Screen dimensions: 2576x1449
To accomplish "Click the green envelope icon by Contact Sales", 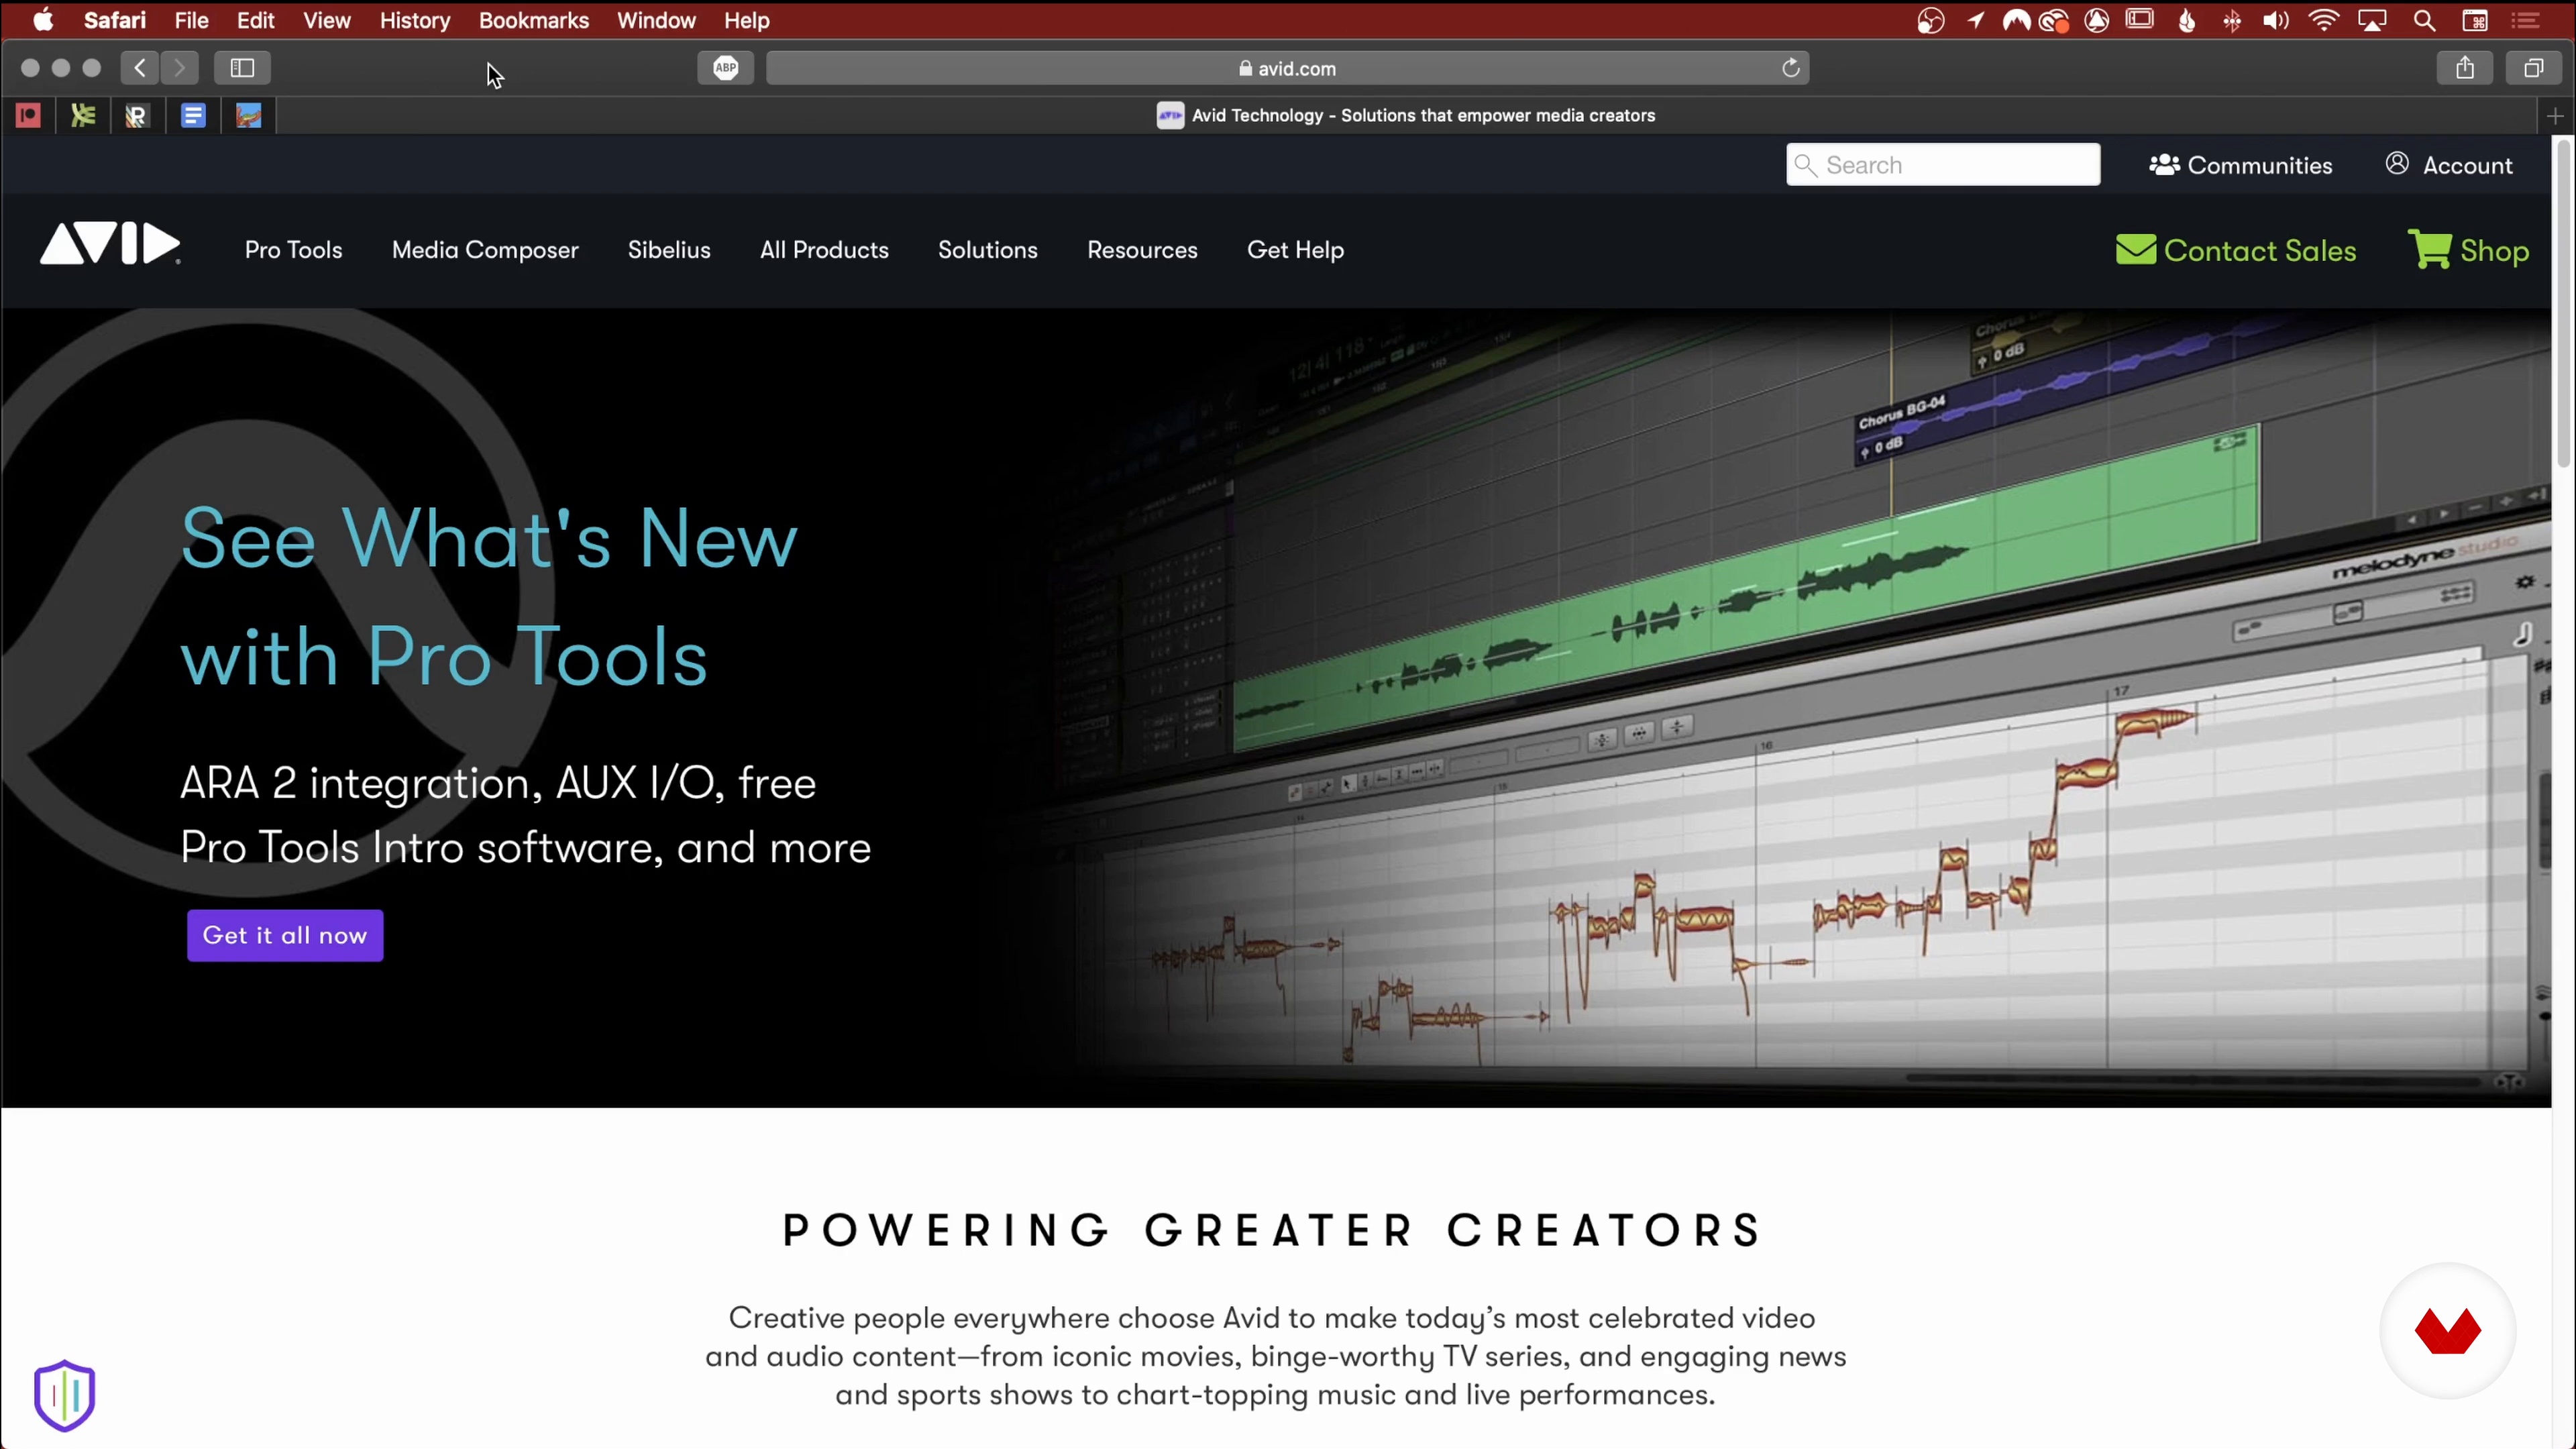I will click(2136, 250).
